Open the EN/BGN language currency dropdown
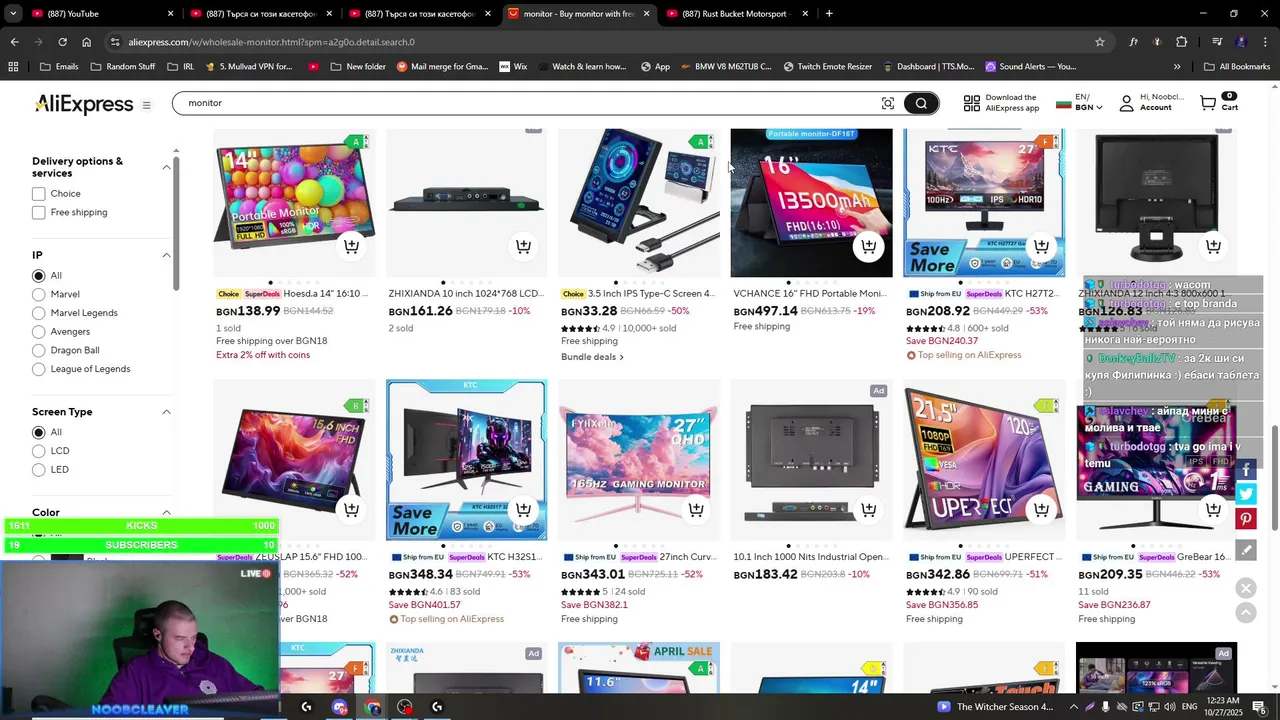The width and height of the screenshot is (1280, 720). point(1088,103)
